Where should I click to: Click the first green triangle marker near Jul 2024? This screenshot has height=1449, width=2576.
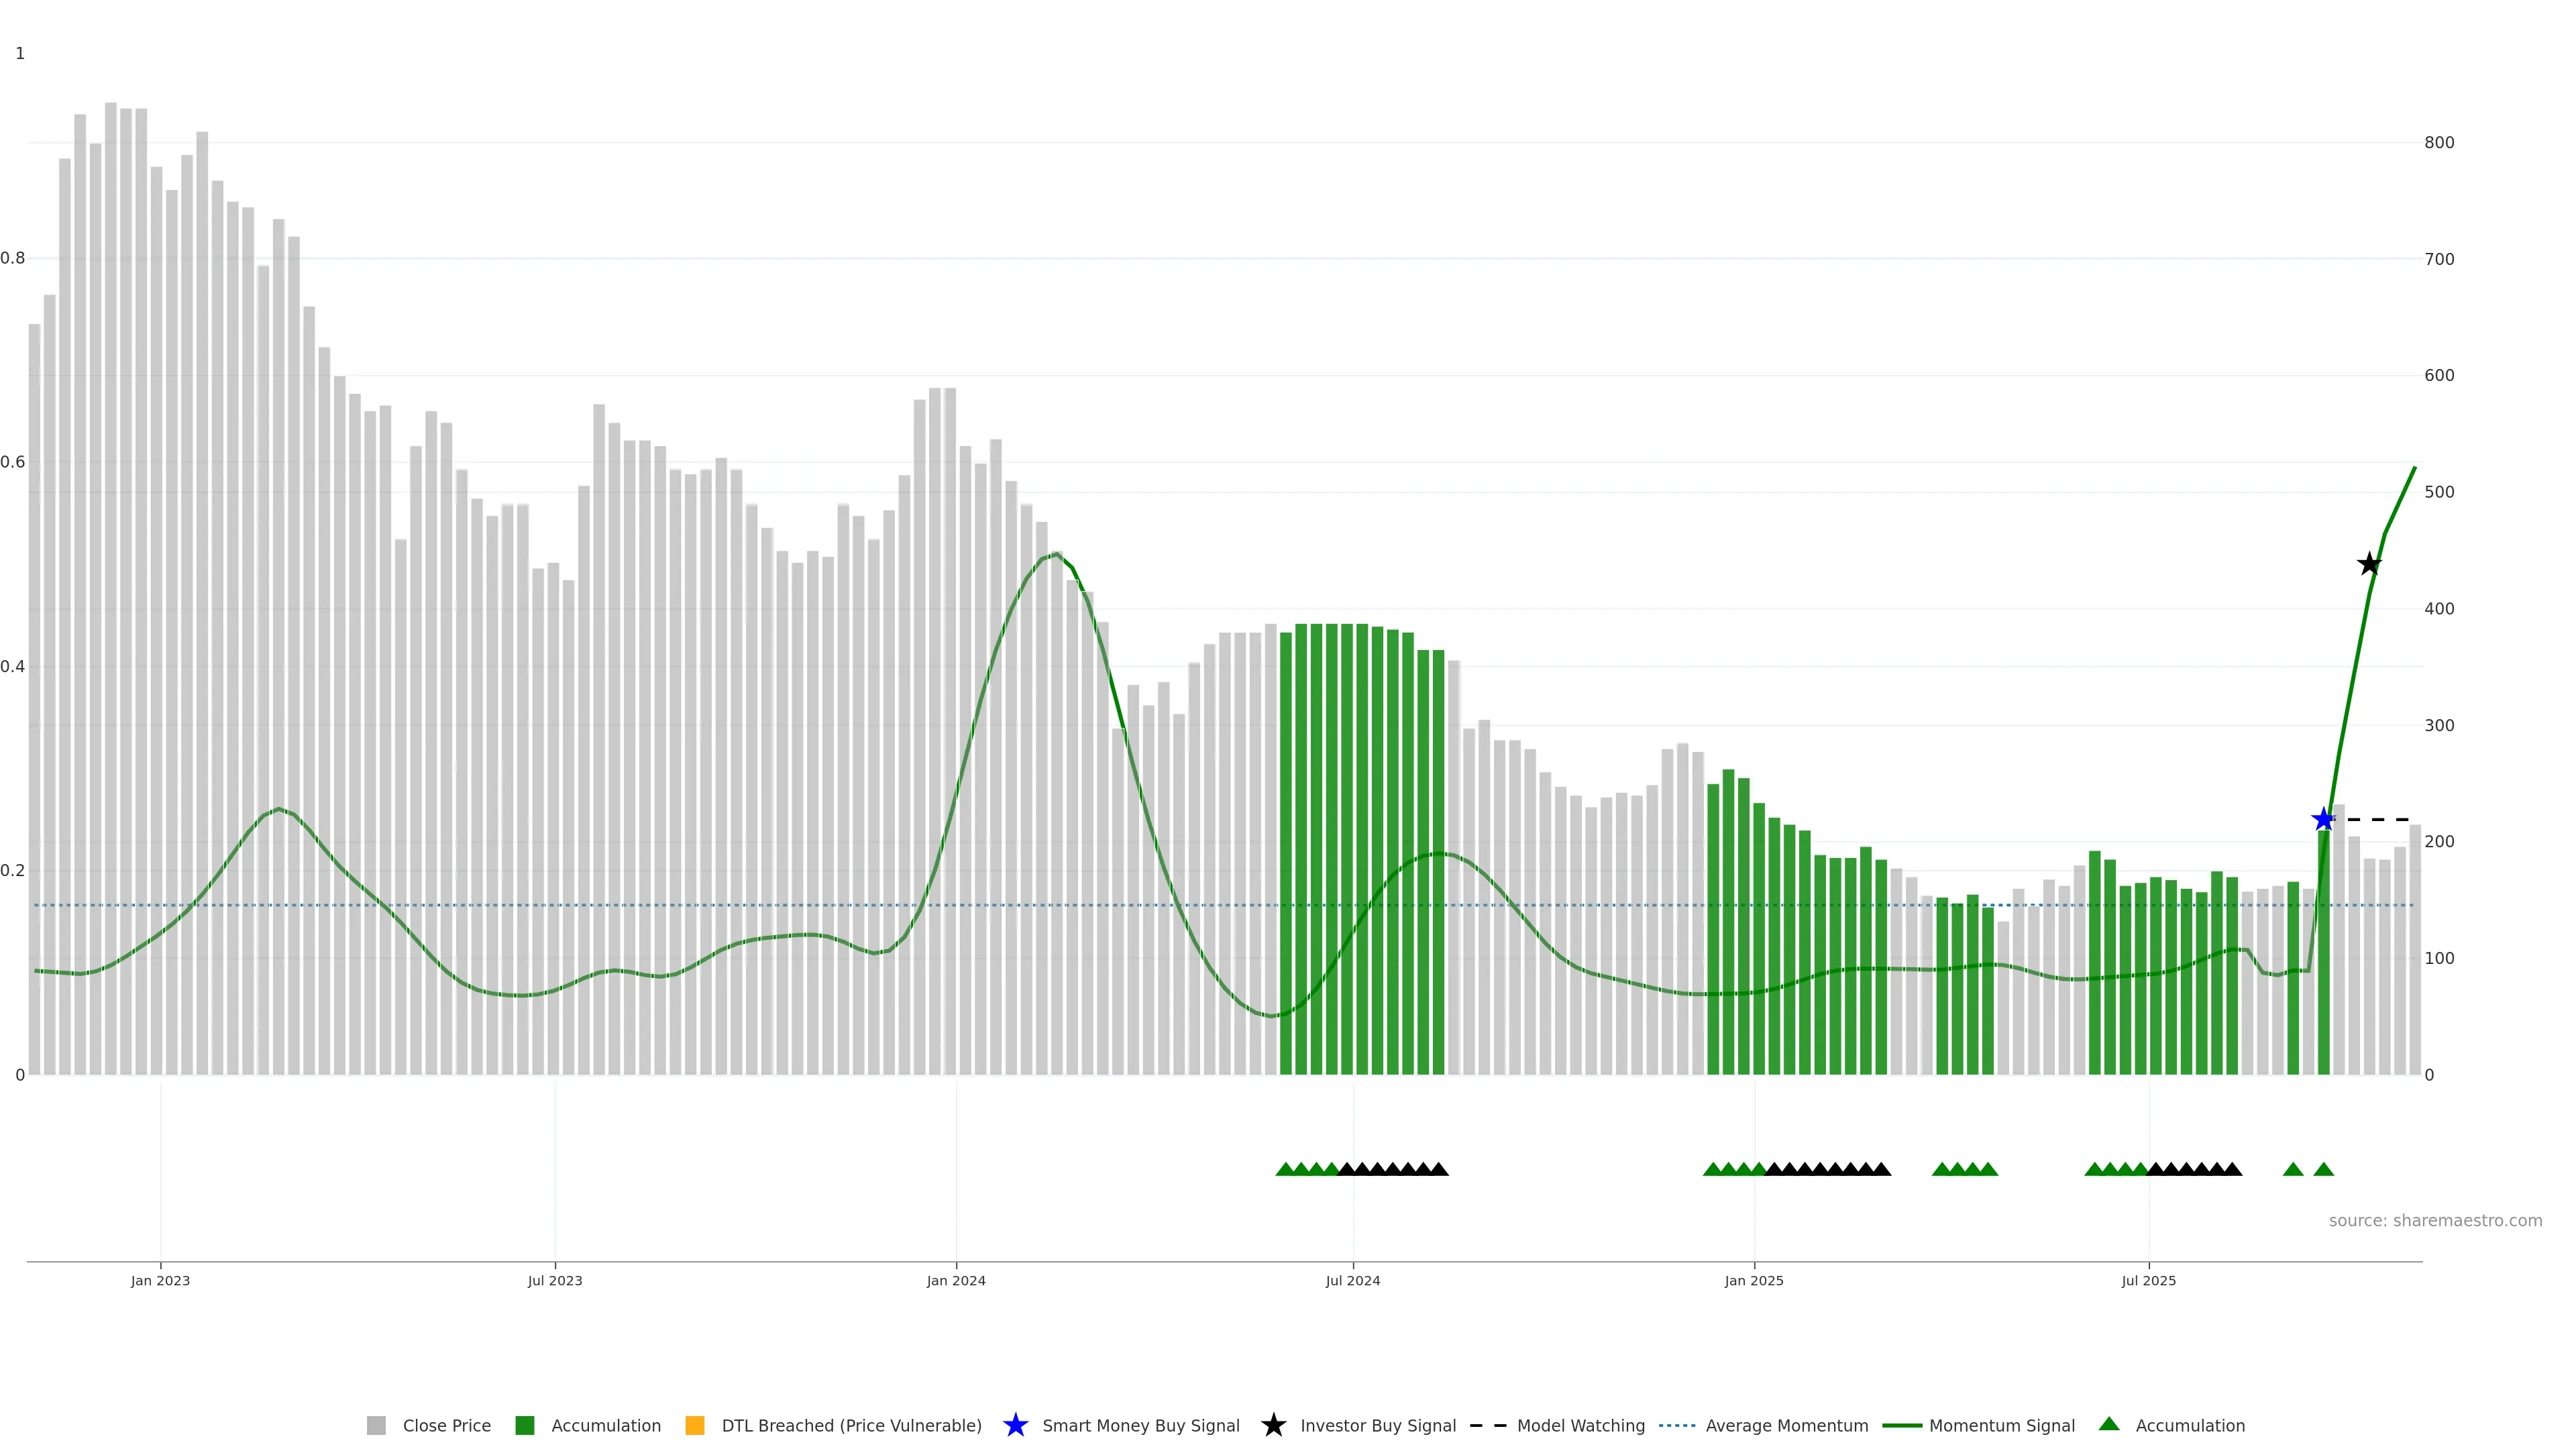[1286, 1169]
